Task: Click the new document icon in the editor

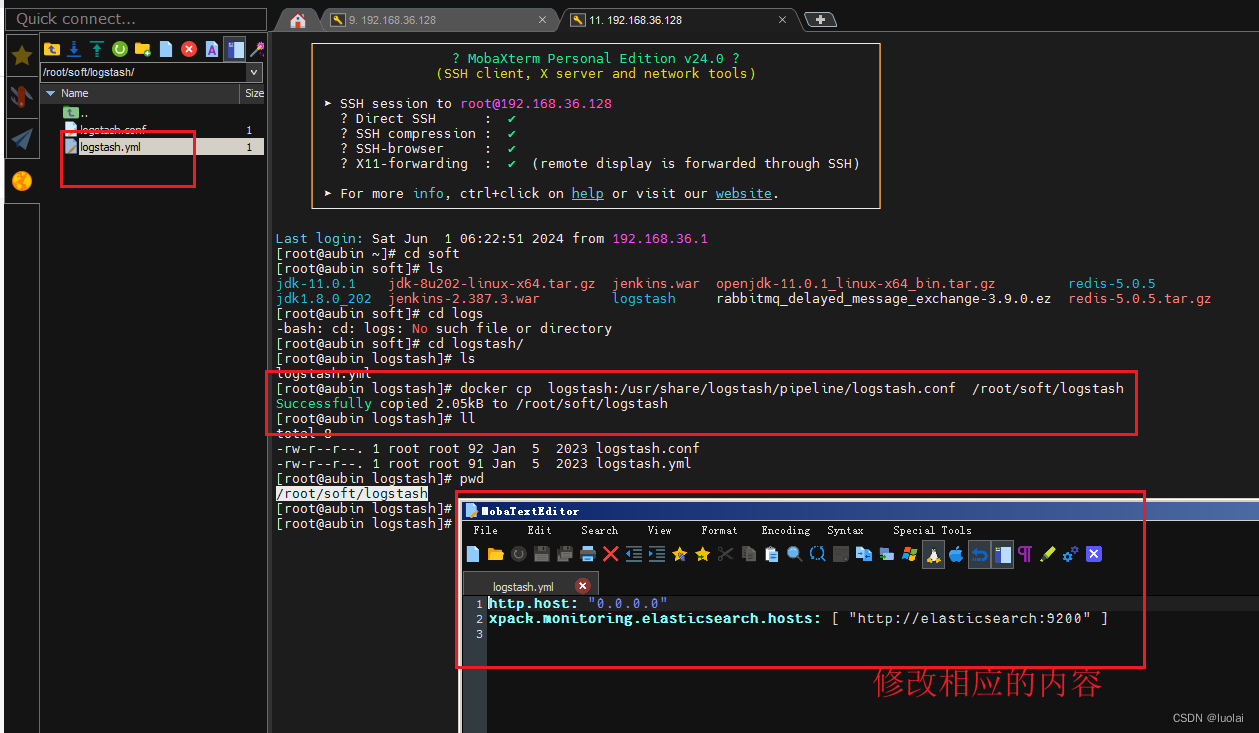Action: pos(473,554)
